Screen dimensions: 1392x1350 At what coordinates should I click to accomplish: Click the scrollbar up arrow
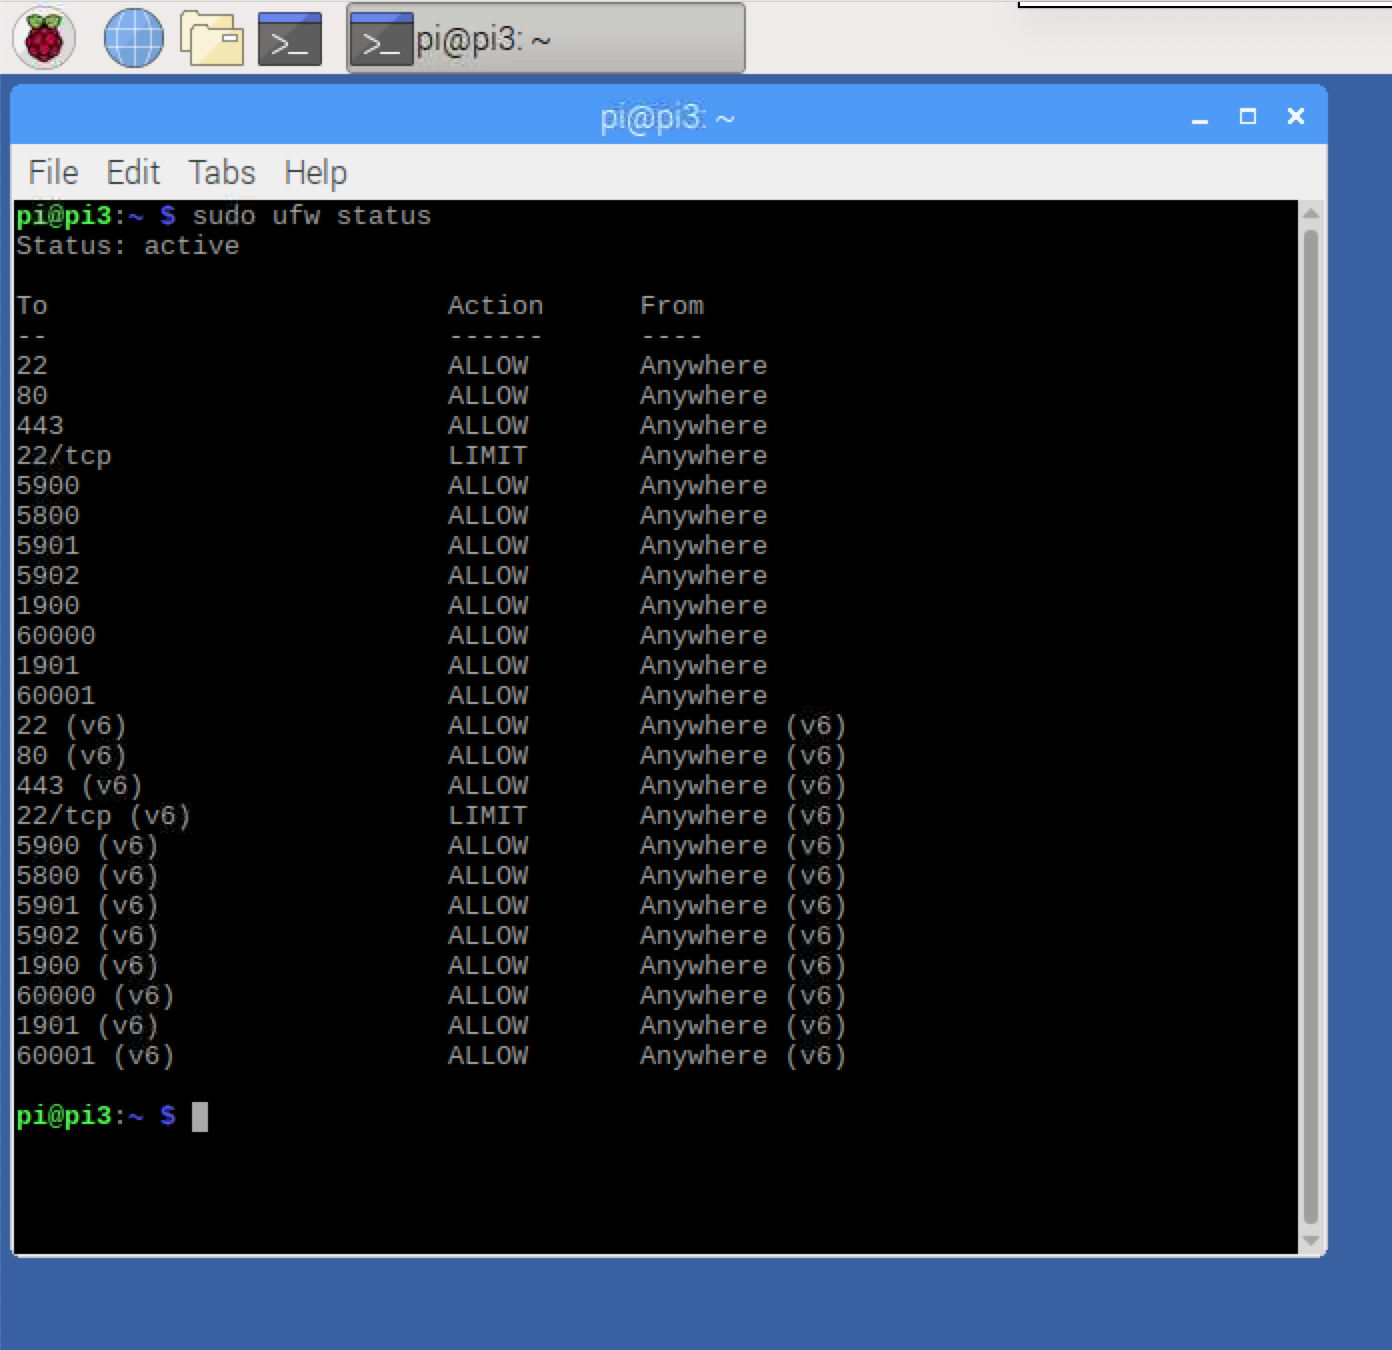pos(1311,213)
